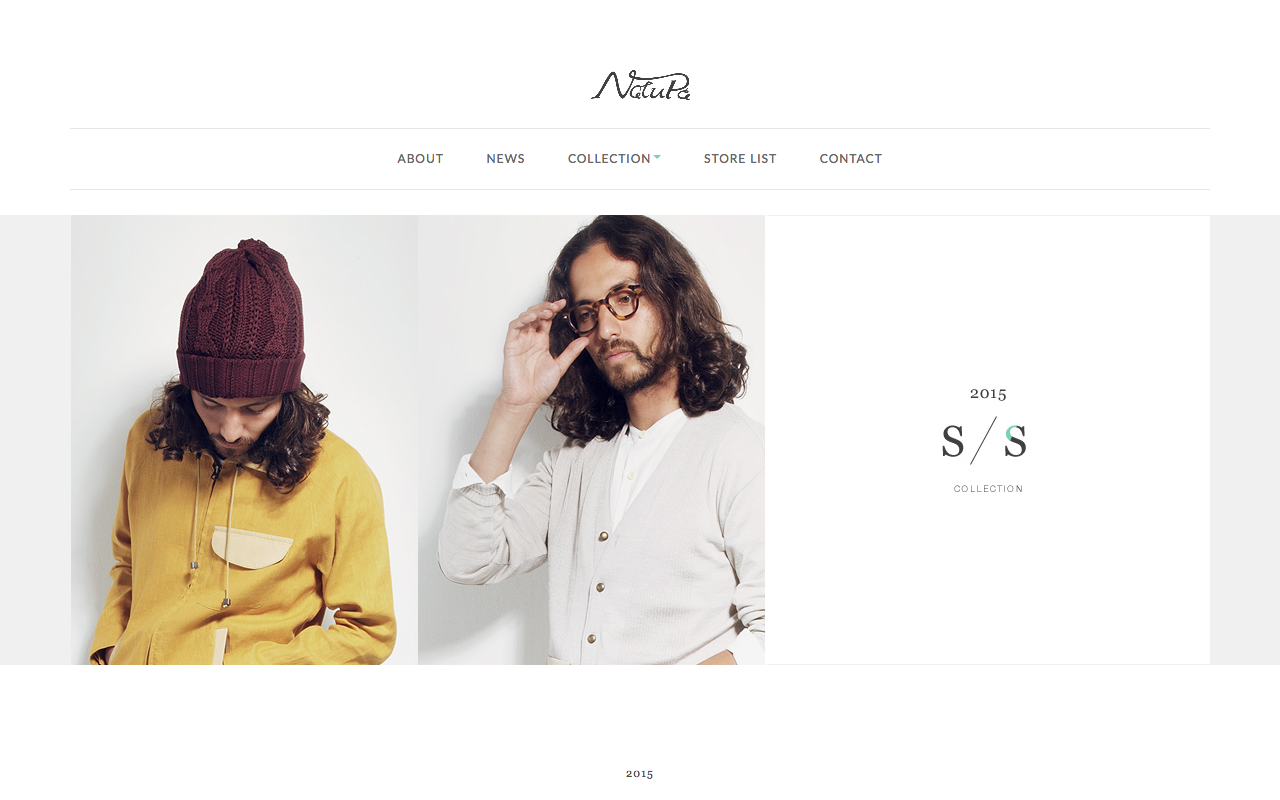Select the photo of man in yellow pullover
The width and height of the screenshot is (1280, 800).
244,440
